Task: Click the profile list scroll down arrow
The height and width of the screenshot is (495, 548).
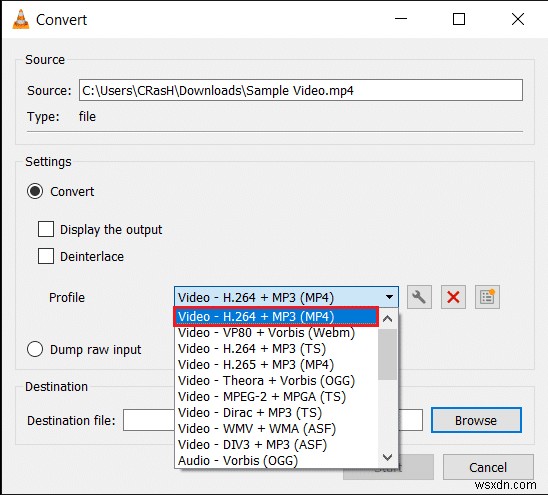Action: 388,457
